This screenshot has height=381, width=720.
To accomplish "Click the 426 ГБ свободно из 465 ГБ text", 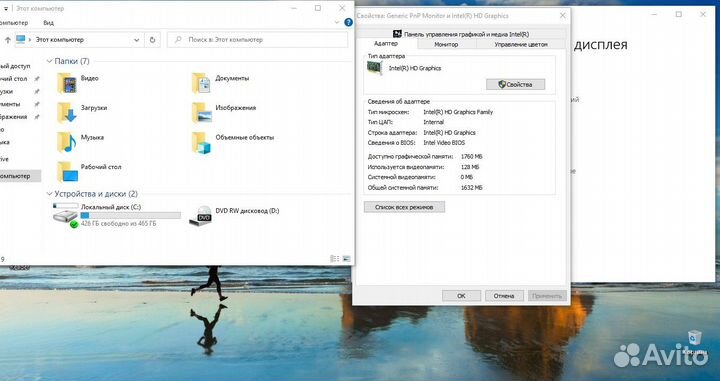I will click(118, 224).
